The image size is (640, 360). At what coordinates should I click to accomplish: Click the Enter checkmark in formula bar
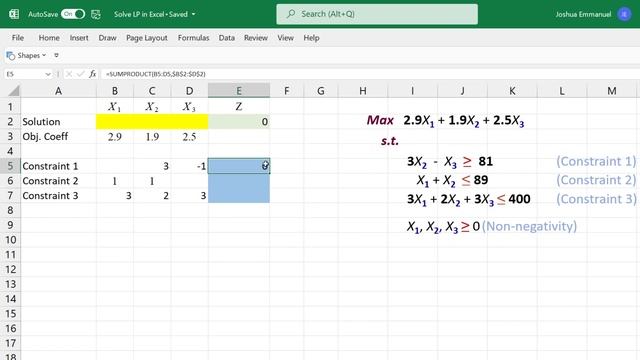point(80,74)
